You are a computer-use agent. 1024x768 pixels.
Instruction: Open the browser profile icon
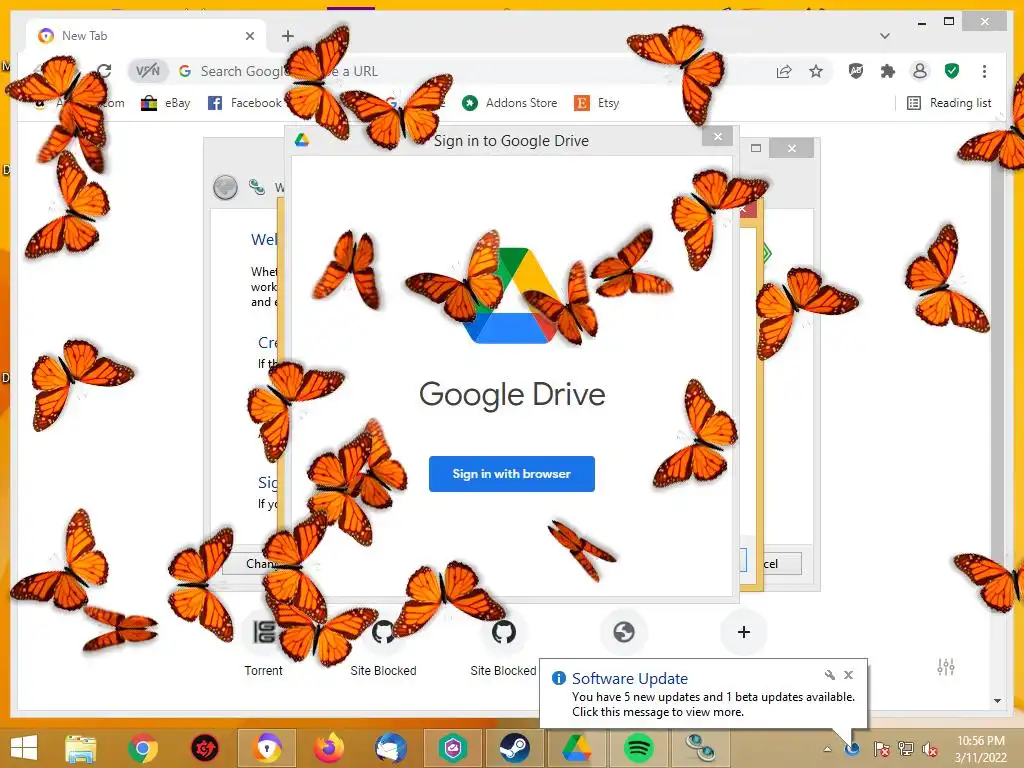pos(920,71)
